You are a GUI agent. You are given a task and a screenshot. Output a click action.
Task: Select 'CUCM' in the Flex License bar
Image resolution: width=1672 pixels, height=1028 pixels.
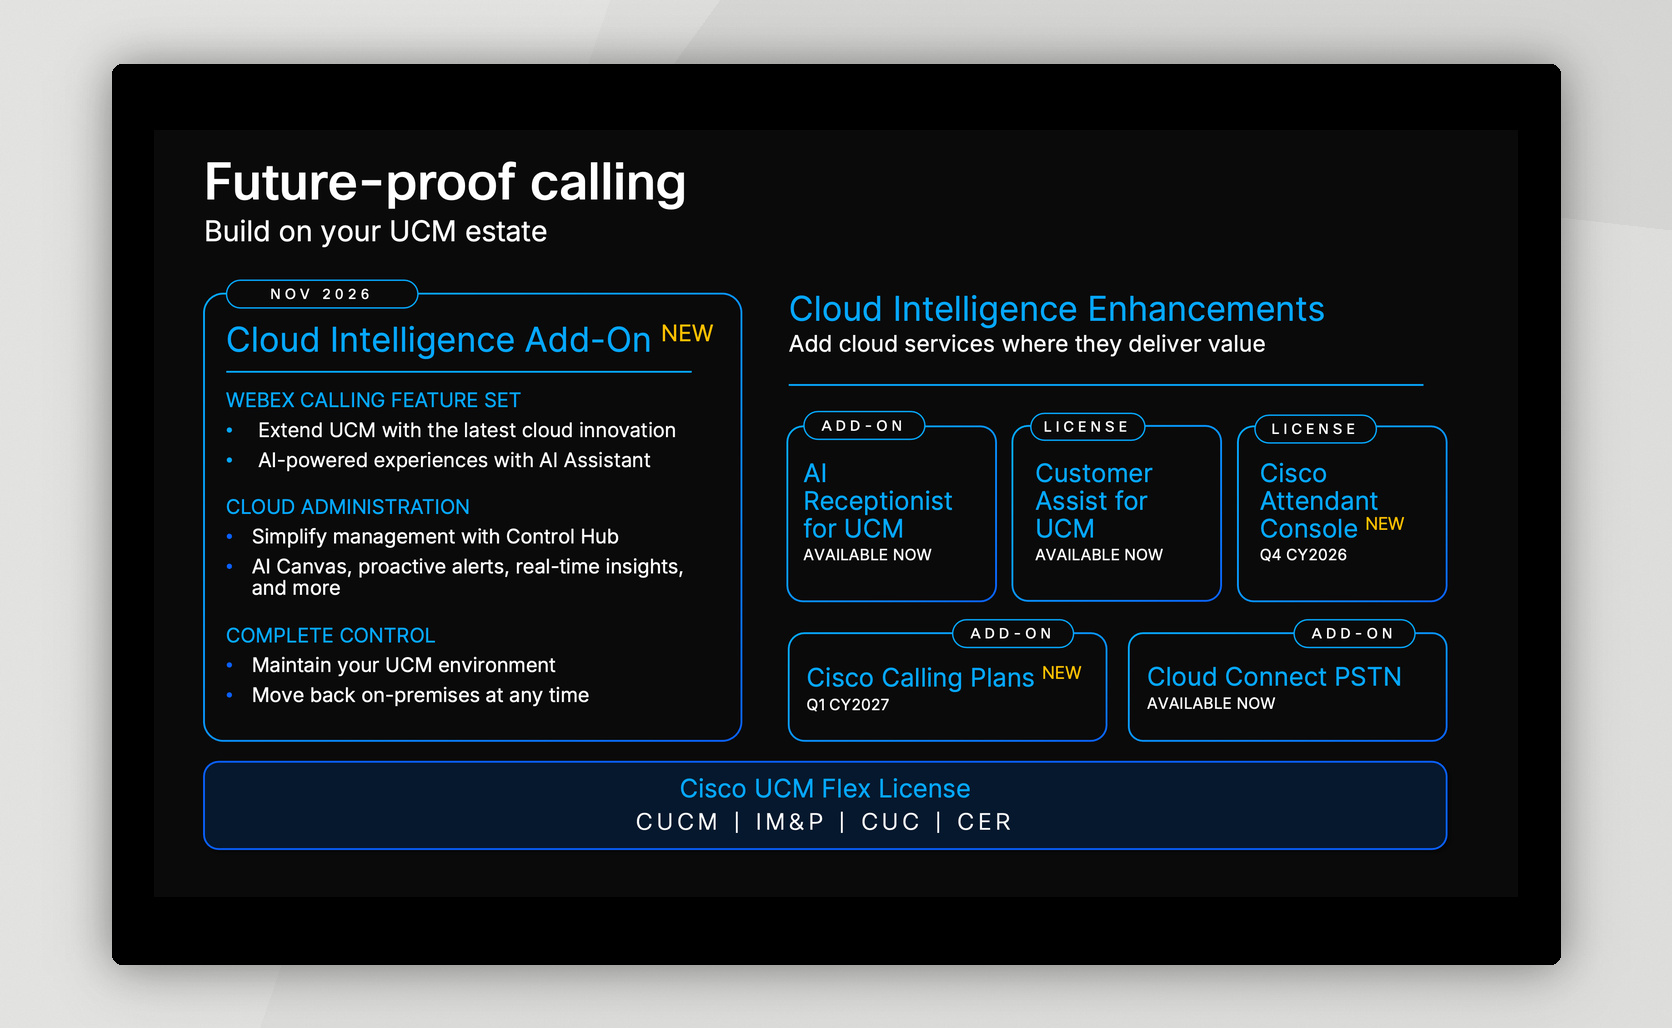(677, 822)
